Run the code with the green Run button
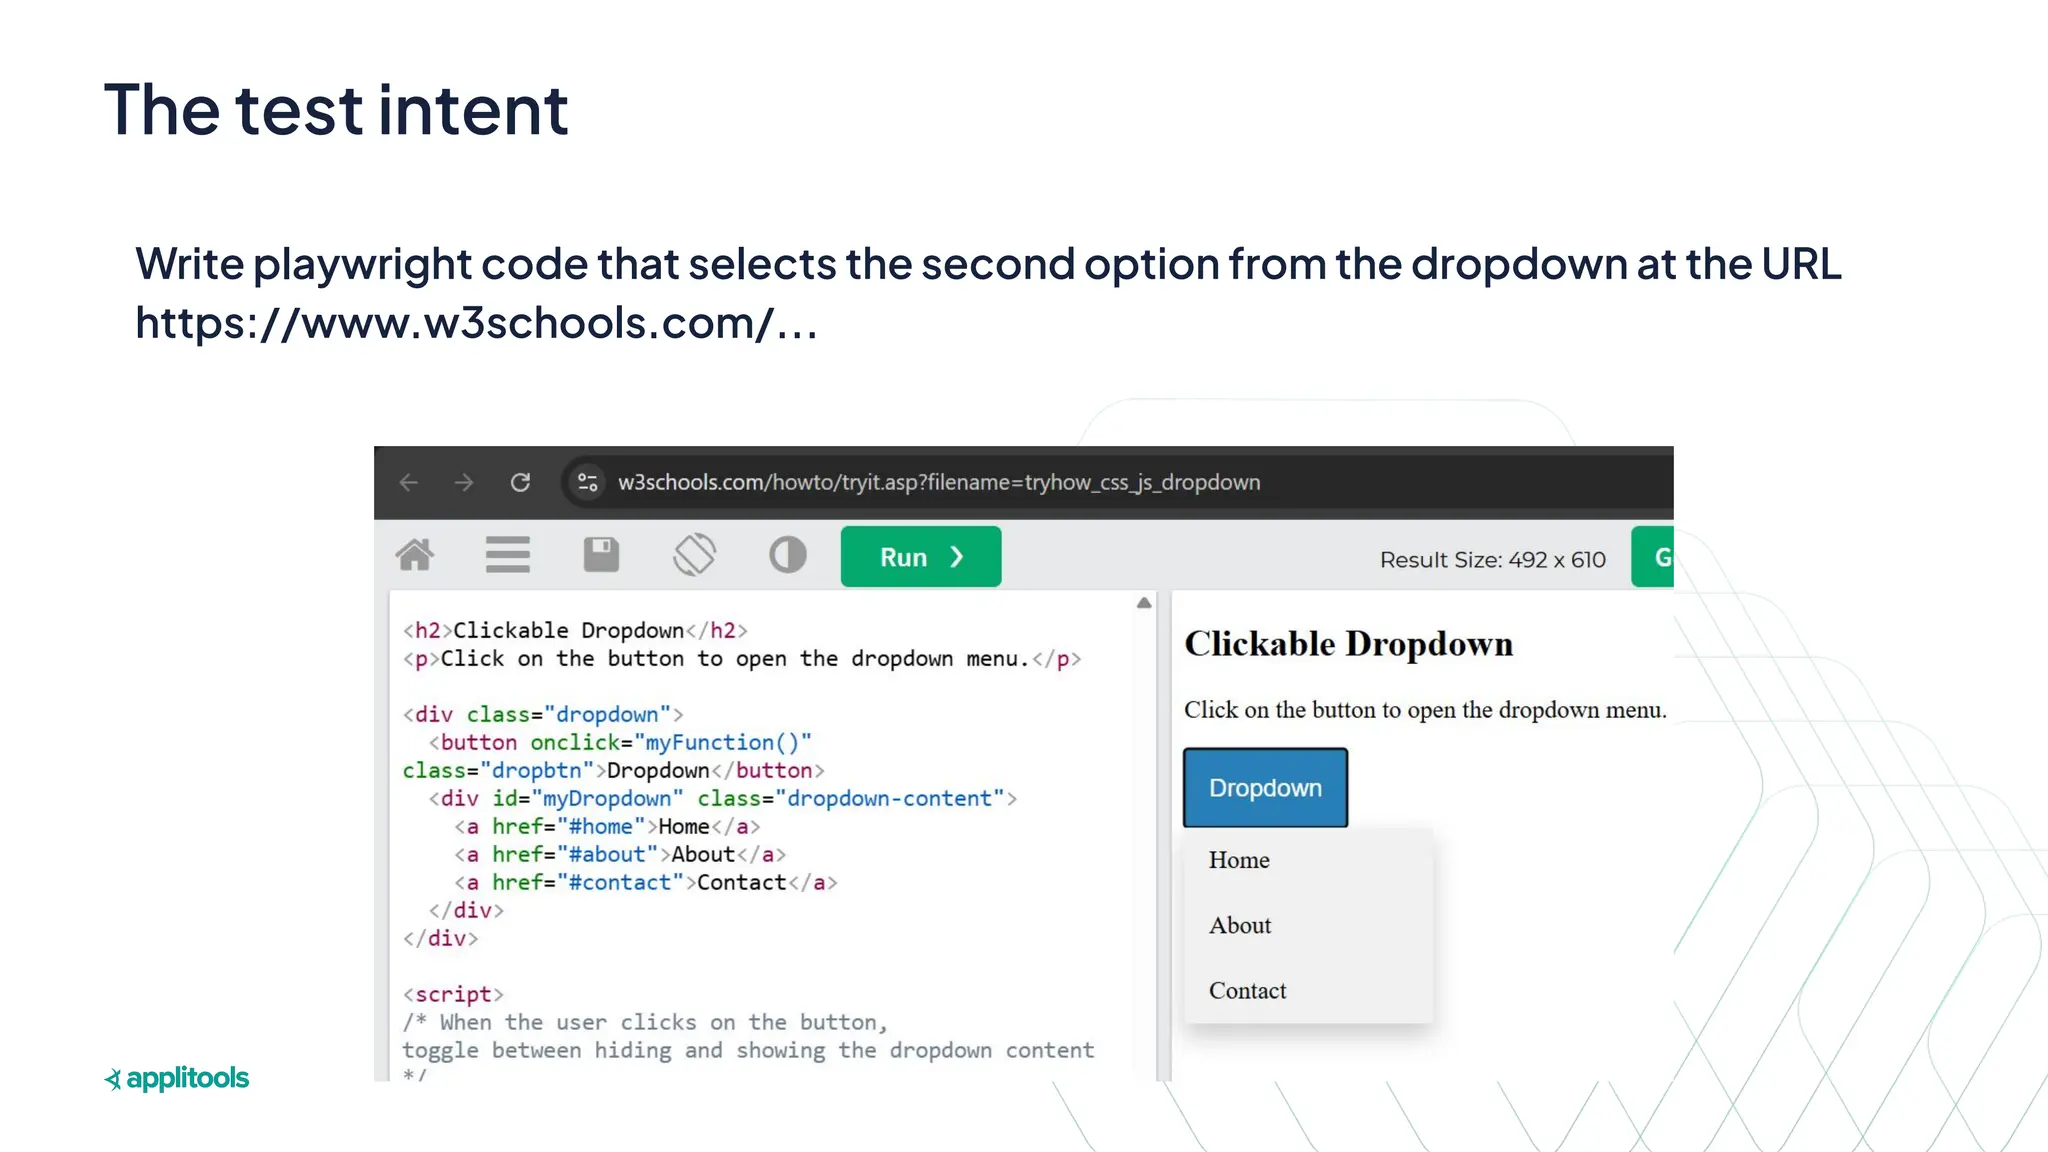 pos(921,557)
